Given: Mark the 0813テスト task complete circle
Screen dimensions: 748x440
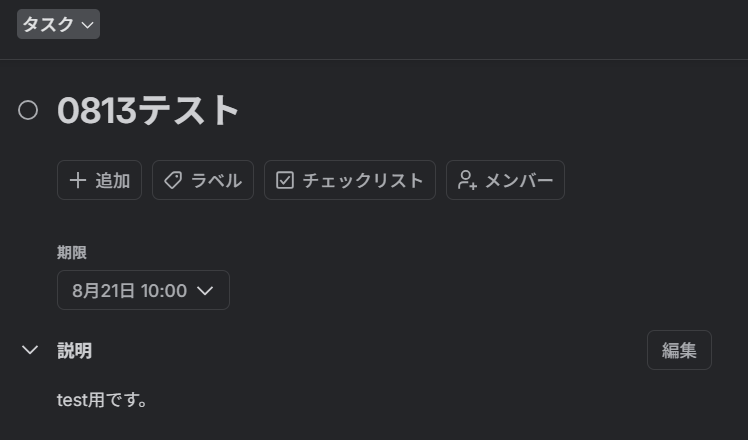Looking at the screenshot, I should tap(28, 110).
